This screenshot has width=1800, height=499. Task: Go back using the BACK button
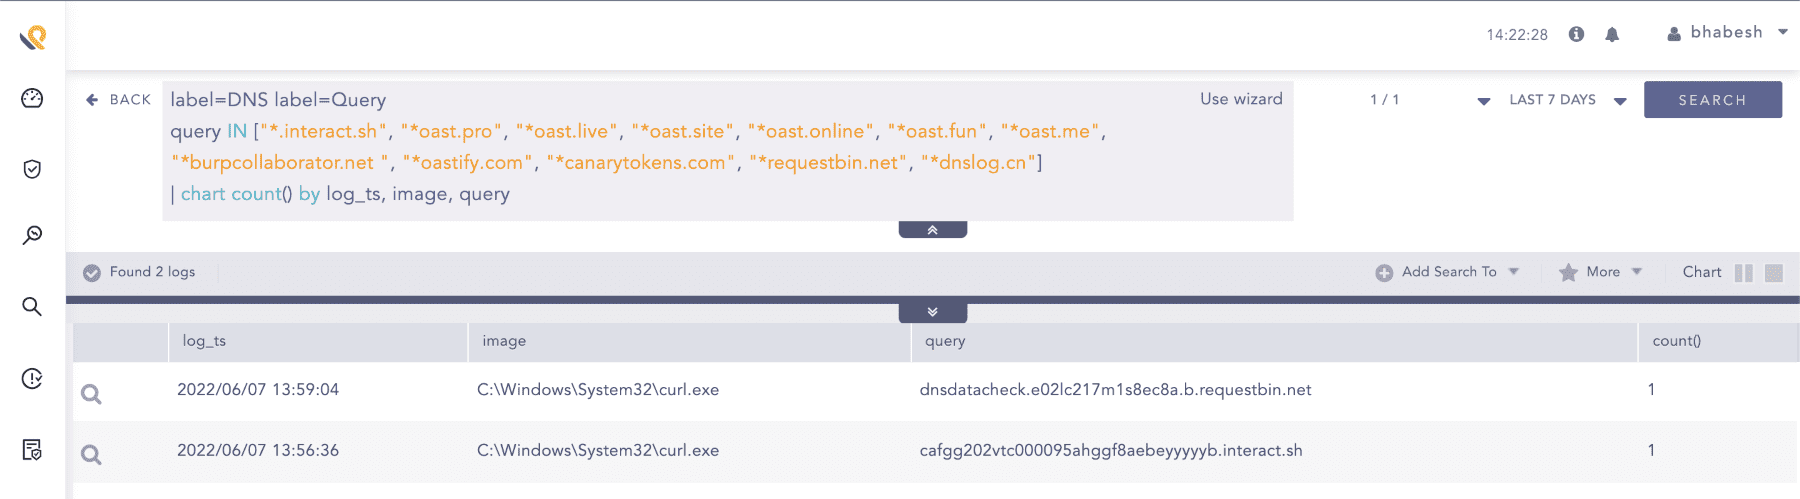[x=119, y=100]
